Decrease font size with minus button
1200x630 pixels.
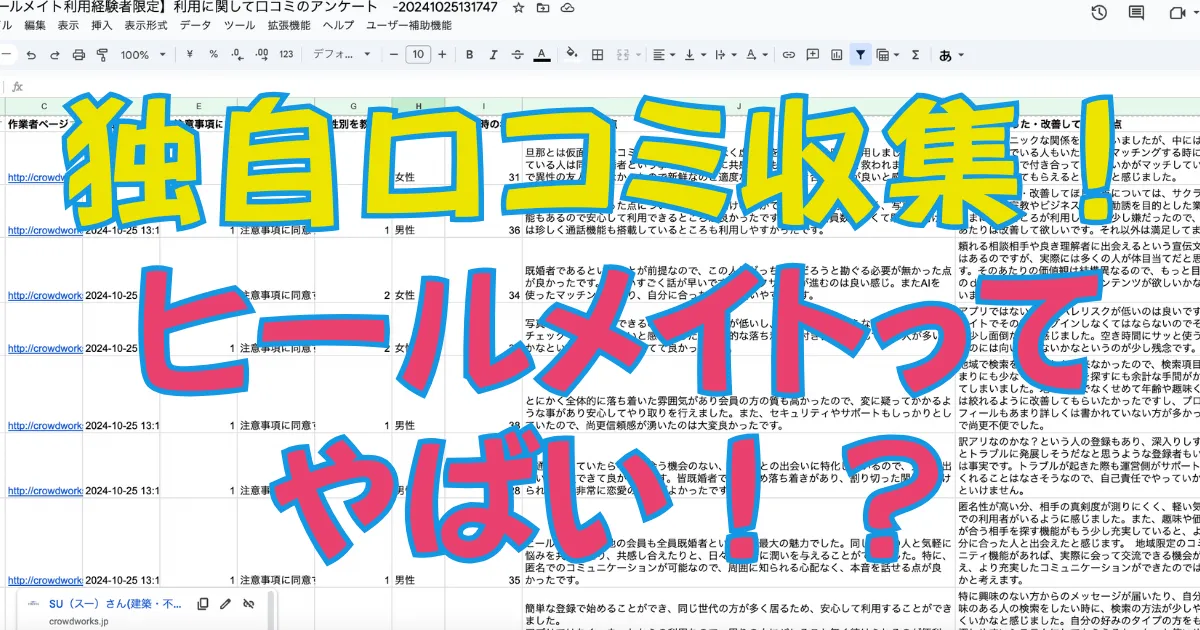pyautogui.click(x=394, y=55)
